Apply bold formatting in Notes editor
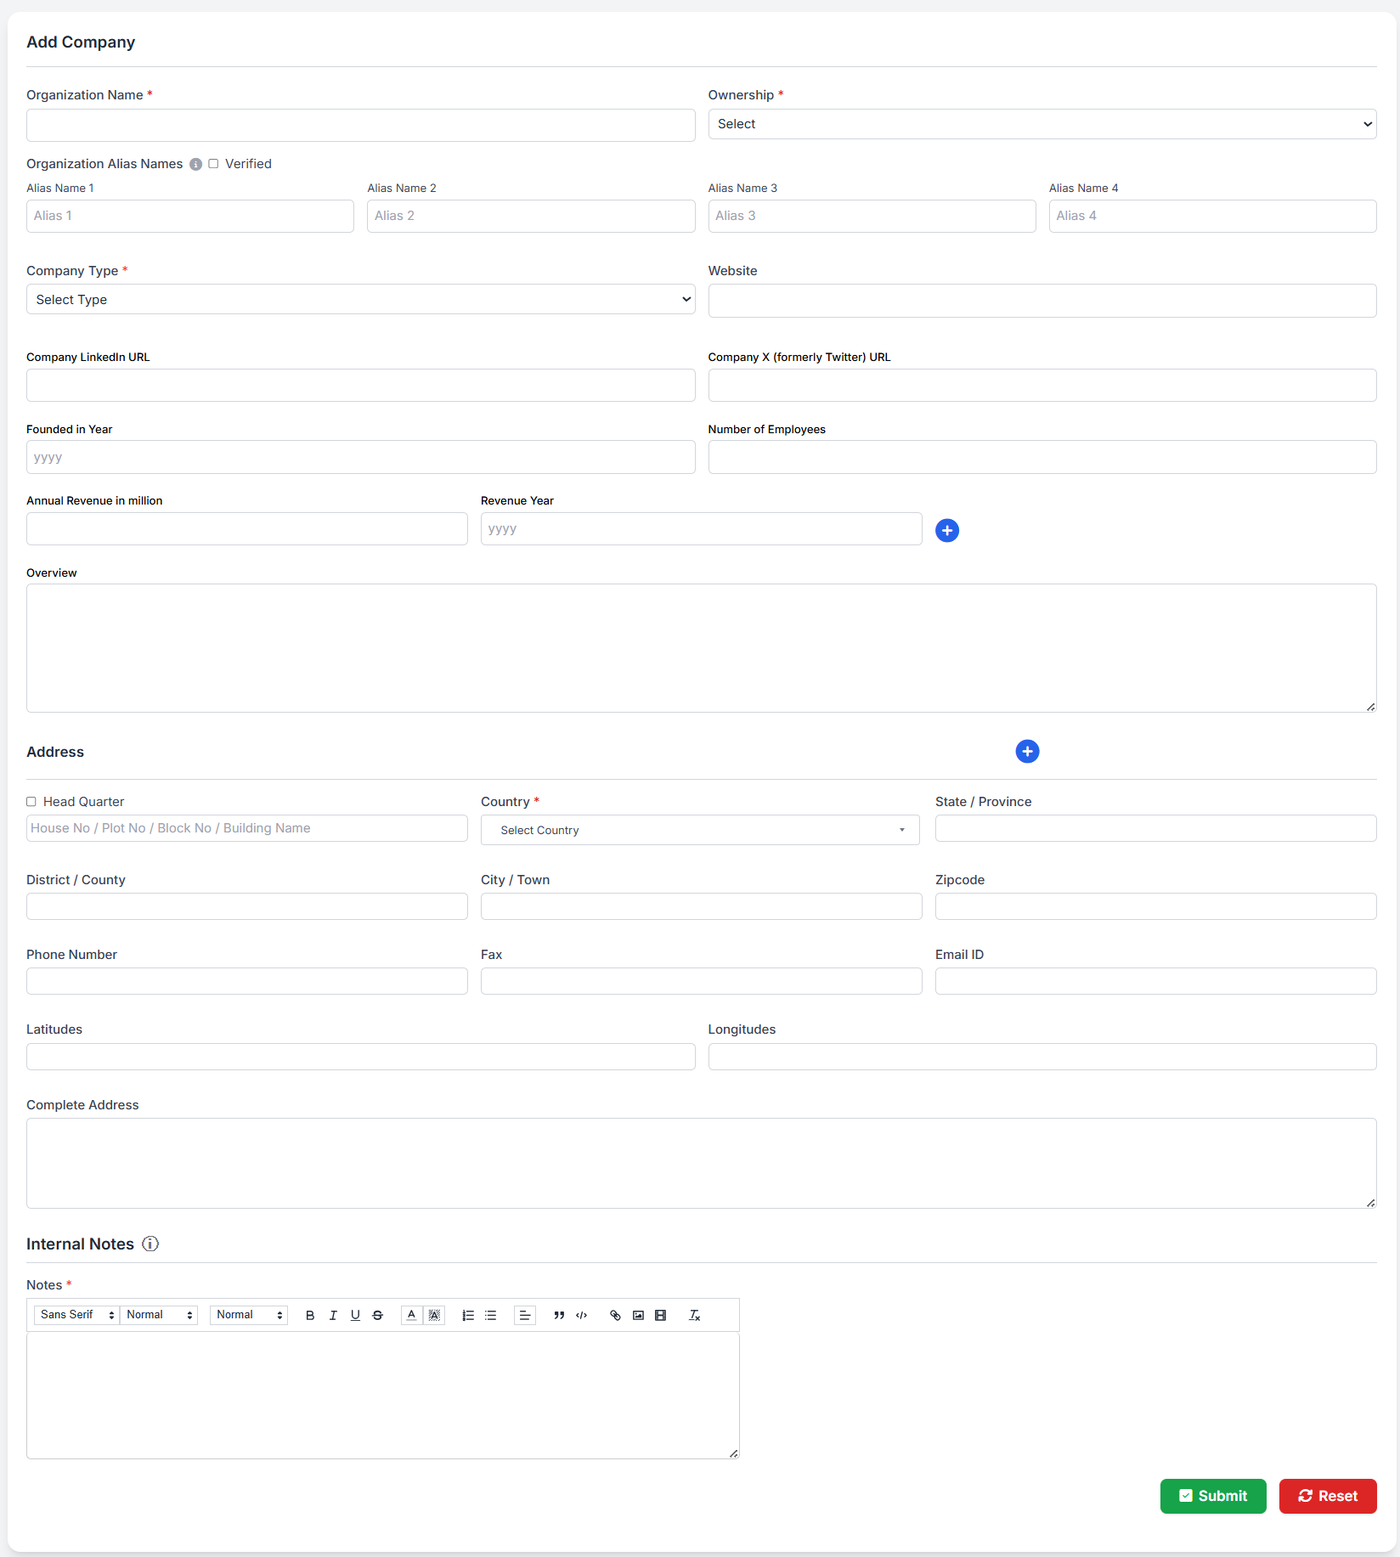Screen dimensions: 1400x1557 pyautogui.click(x=310, y=1315)
